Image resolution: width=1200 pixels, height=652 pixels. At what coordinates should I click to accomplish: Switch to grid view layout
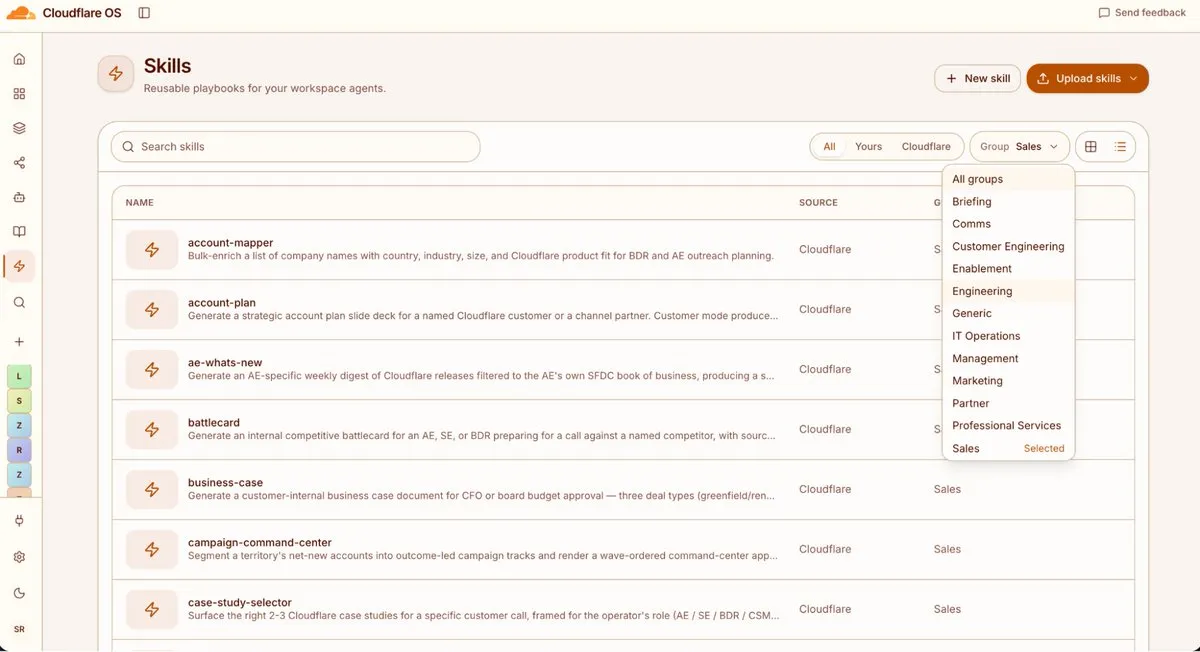(1091, 147)
